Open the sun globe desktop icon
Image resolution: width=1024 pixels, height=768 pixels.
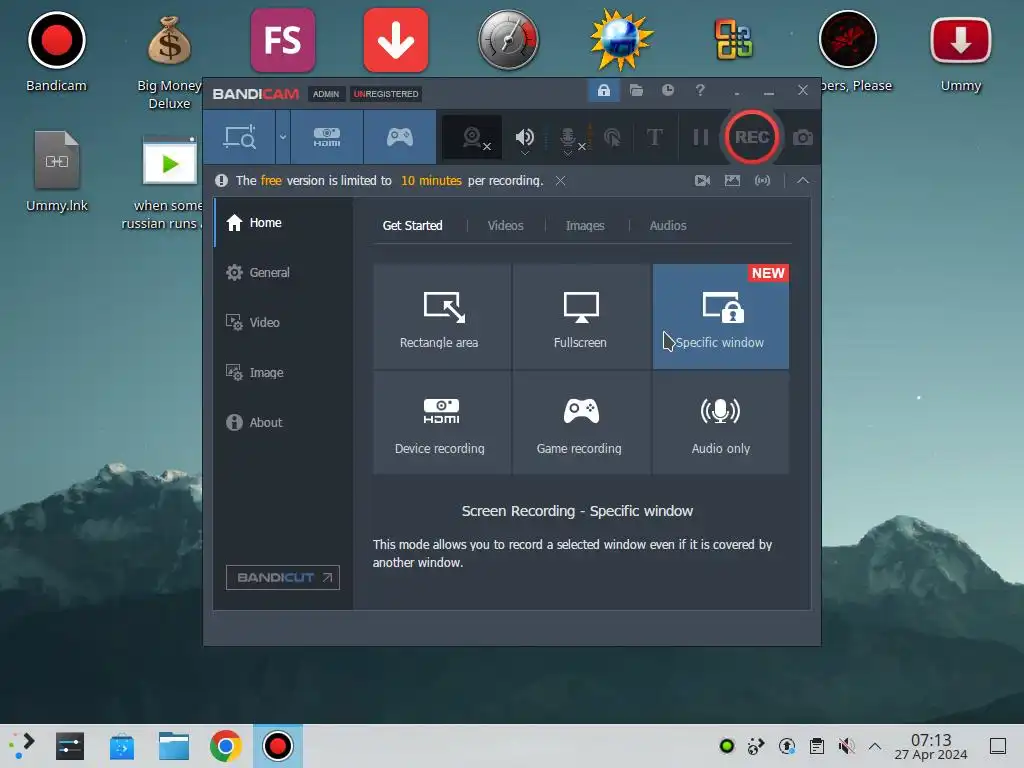coord(621,40)
